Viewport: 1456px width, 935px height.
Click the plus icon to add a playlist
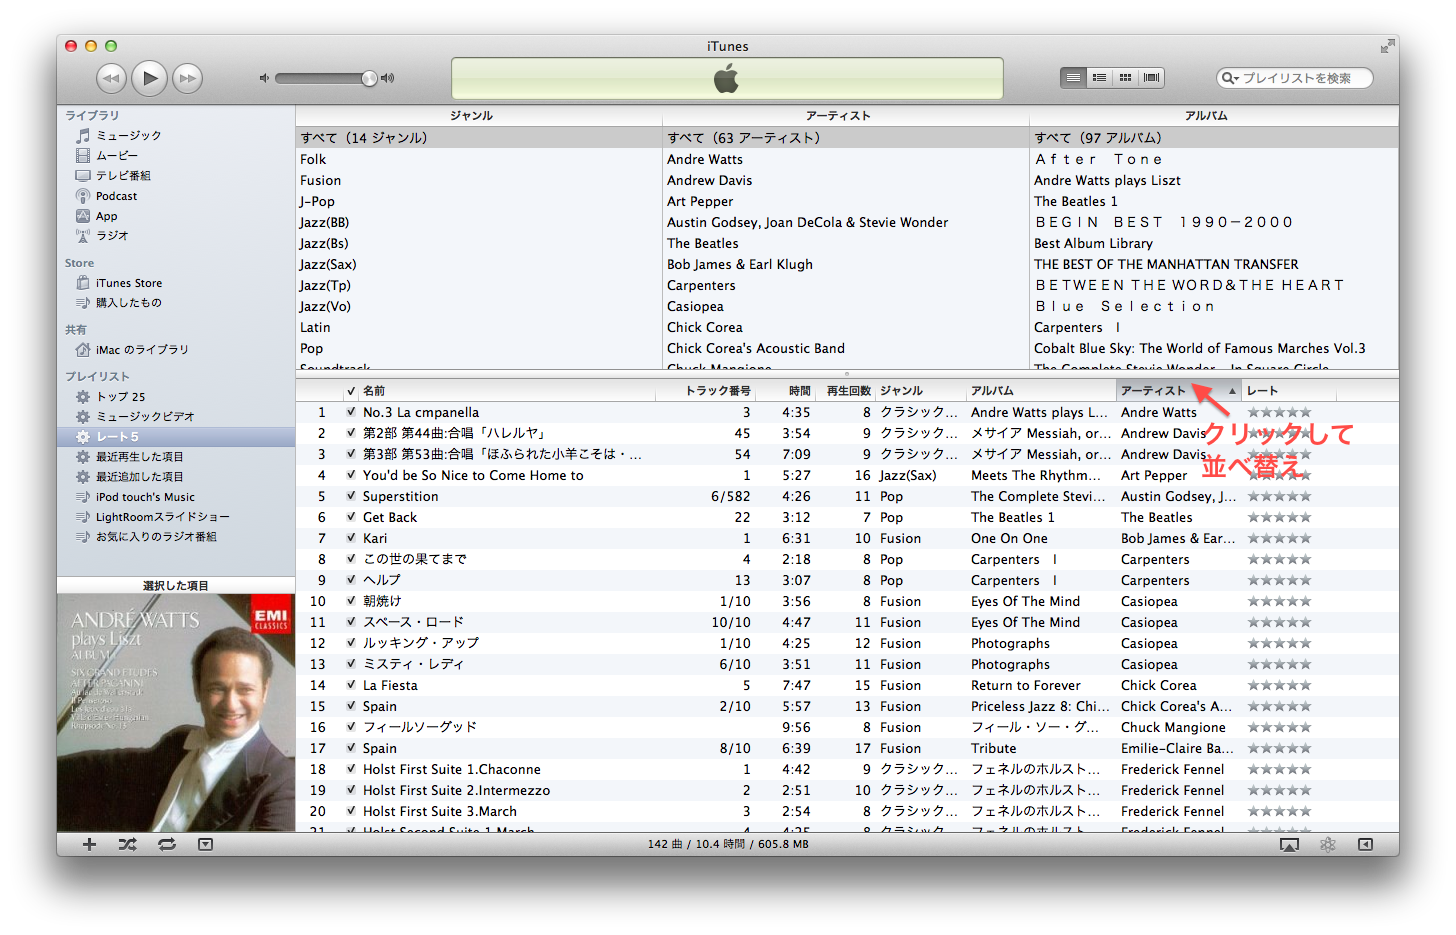[x=89, y=845]
